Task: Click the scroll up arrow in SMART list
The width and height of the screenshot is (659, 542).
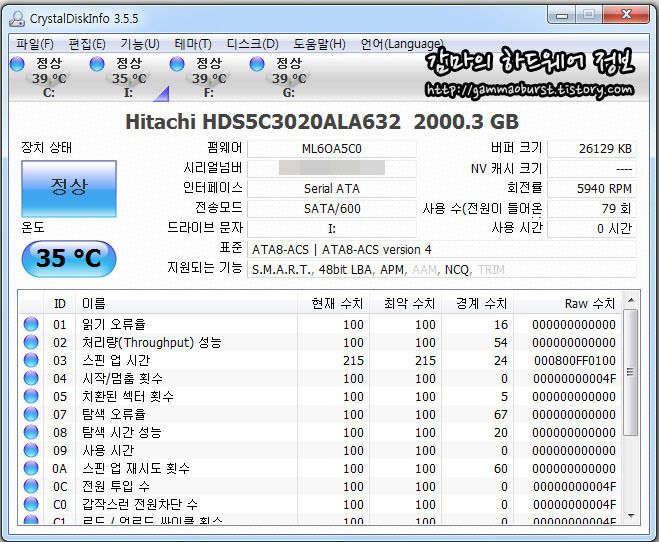Action: coord(631,300)
